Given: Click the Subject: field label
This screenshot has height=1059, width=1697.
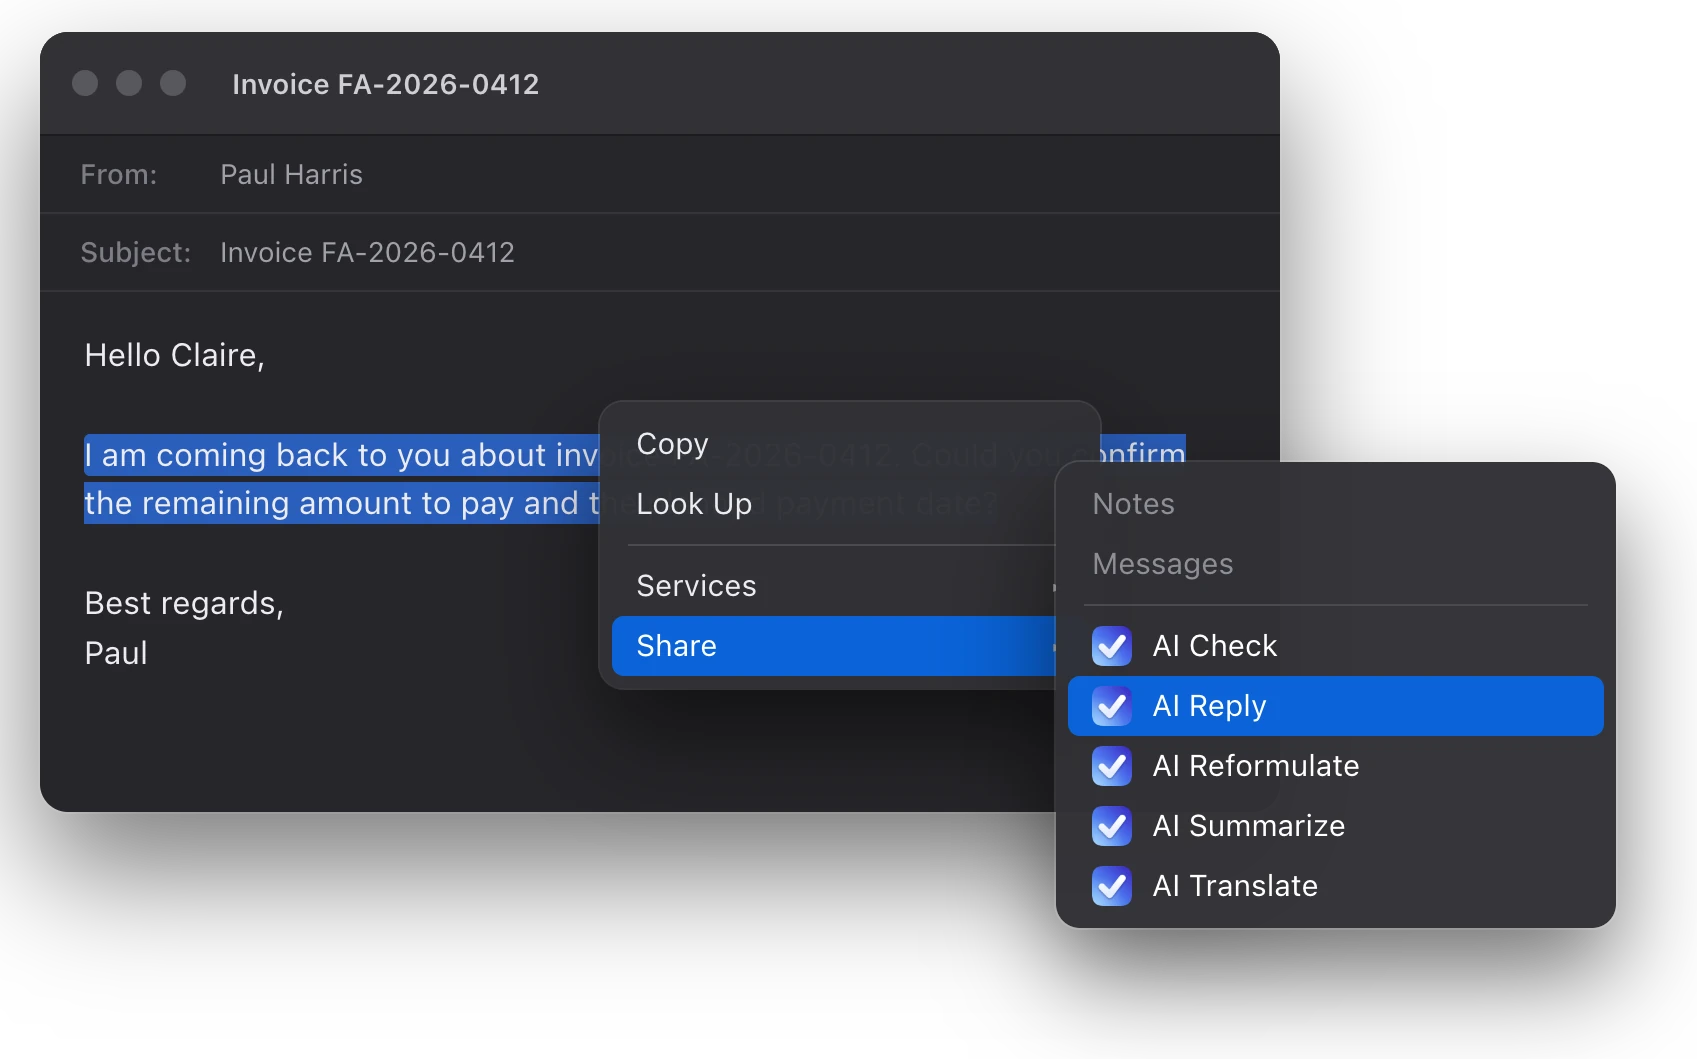Looking at the screenshot, I should tap(135, 252).
